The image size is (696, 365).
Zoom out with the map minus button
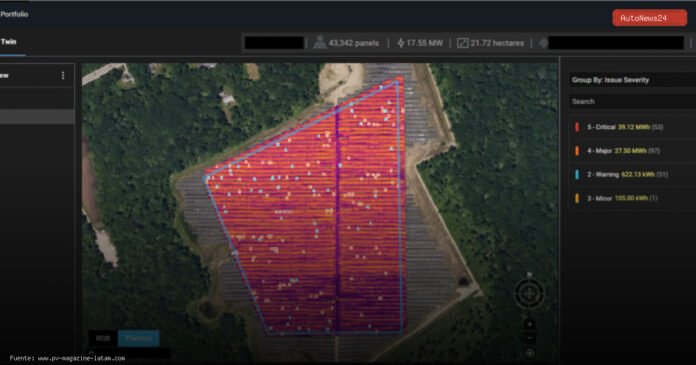click(529, 338)
